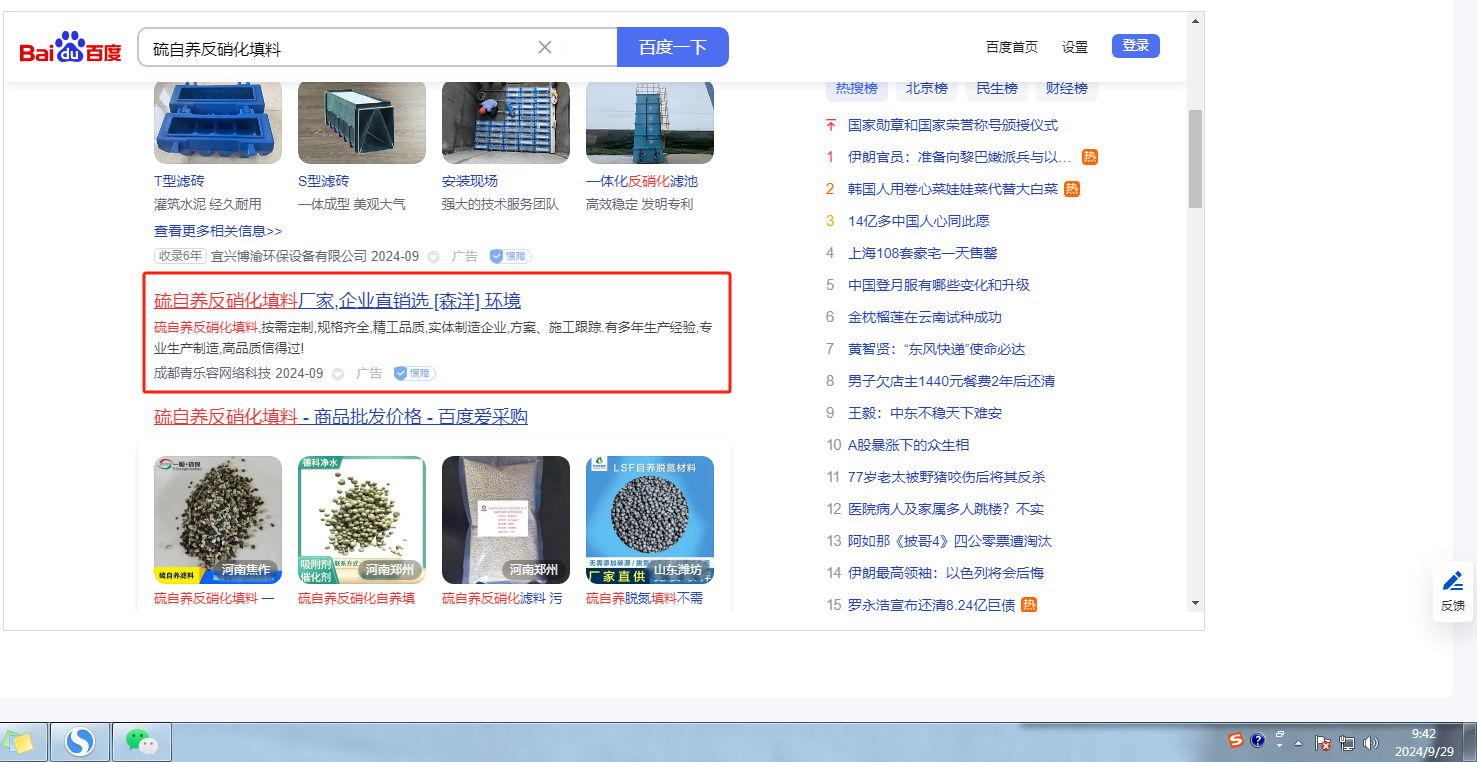Image resolution: width=1477 pixels, height=762 pixels.
Task: Open the 设置 settings link
Action: coord(1075,47)
